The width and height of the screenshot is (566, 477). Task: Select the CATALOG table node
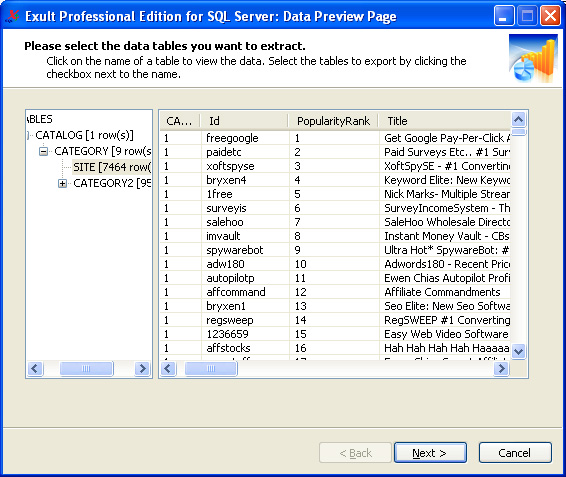tap(84, 135)
